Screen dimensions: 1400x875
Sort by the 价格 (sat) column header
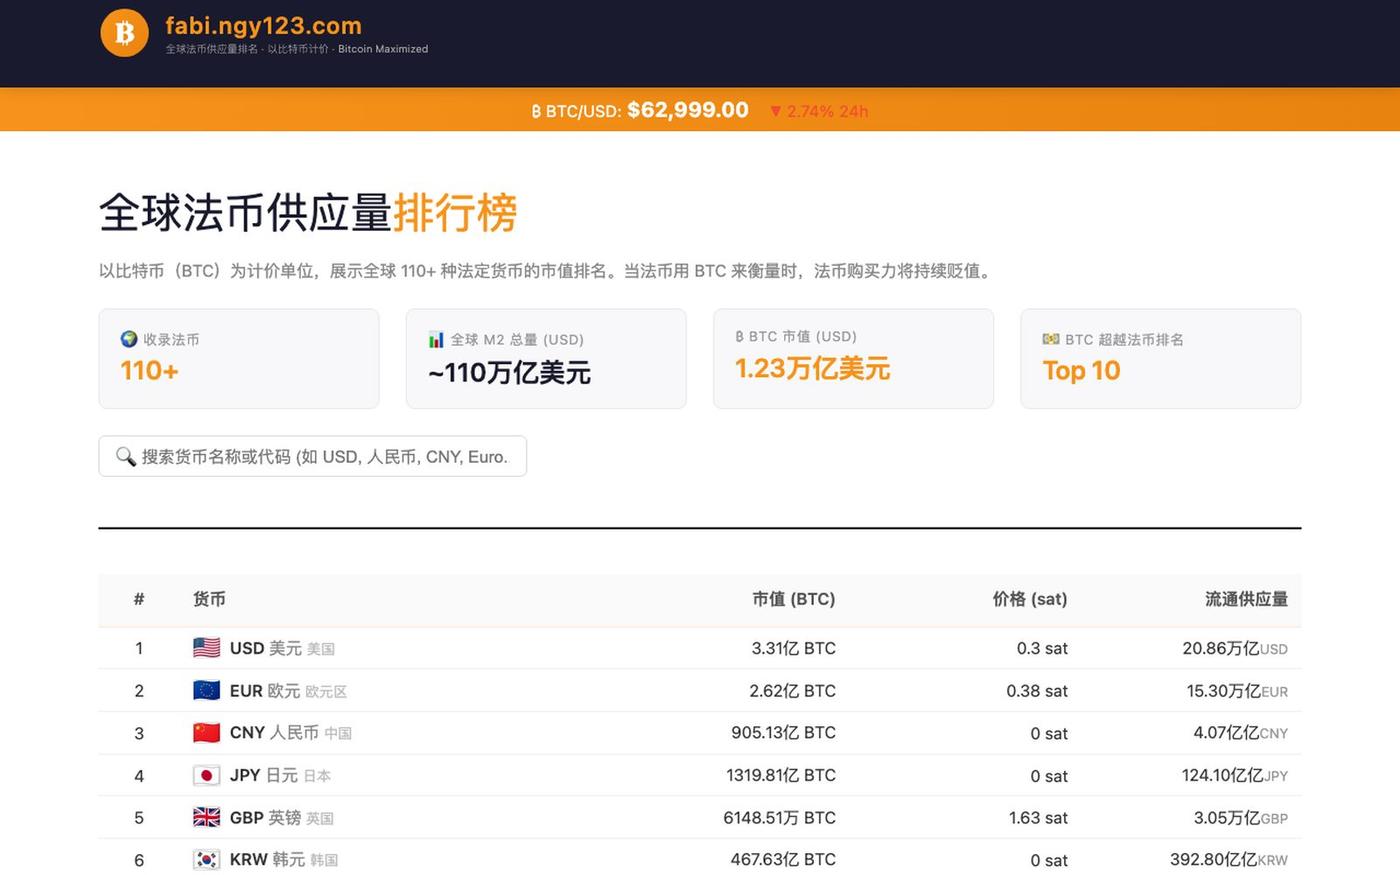pos(1030,599)
